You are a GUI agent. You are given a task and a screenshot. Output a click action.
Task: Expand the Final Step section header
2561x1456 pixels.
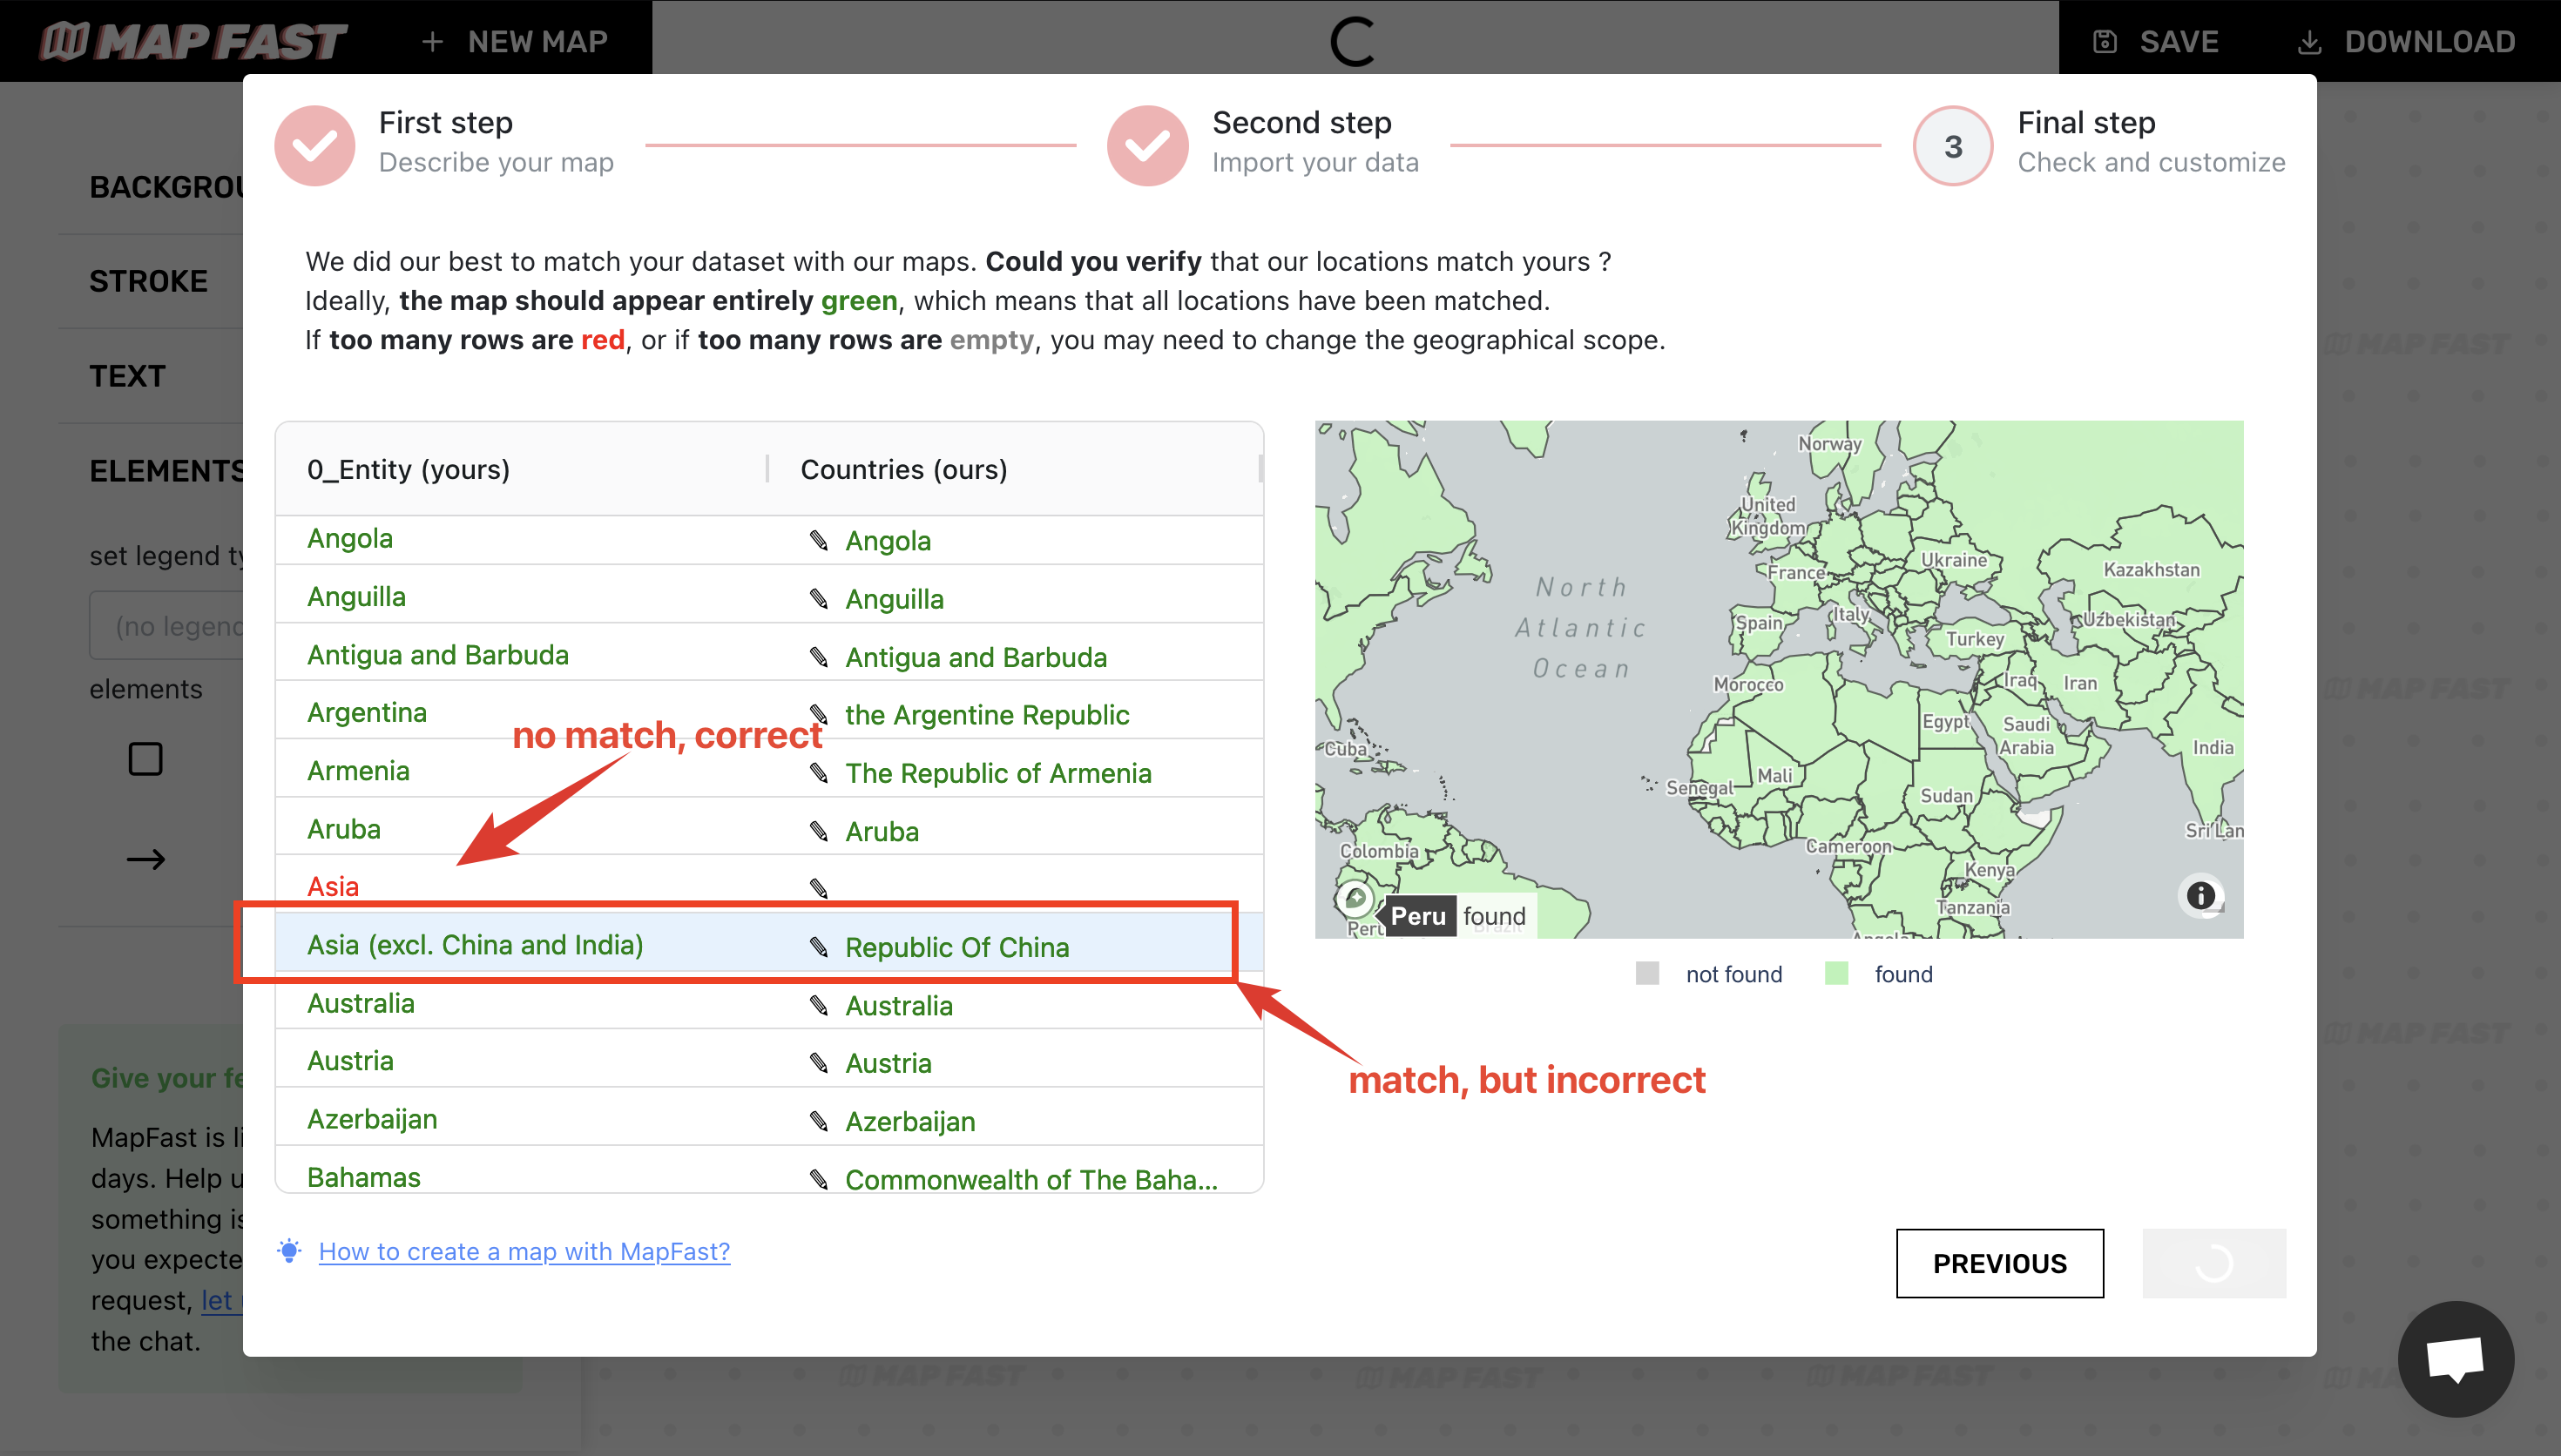click(x=2091, y=141)
